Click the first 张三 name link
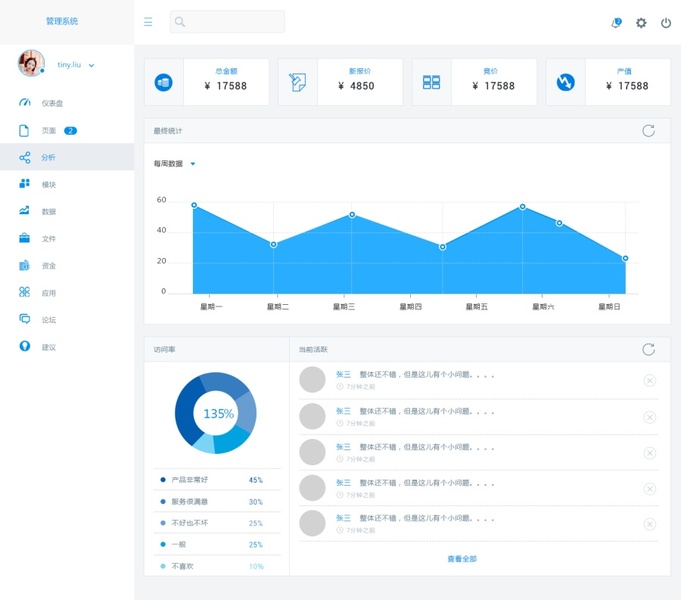 343,375
